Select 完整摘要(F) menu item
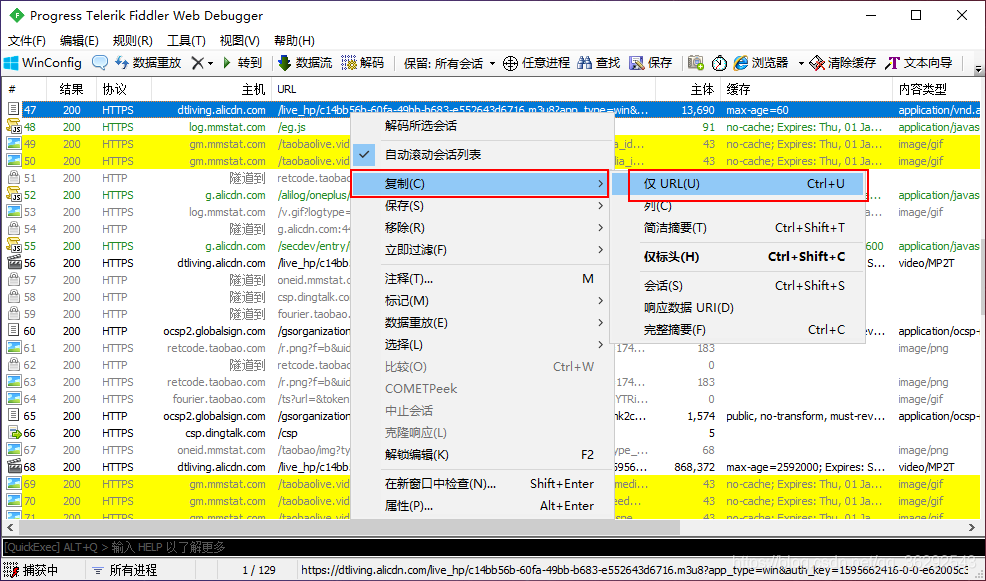The width and height of the screenshot is (986, 581). [x=738, y=329]
